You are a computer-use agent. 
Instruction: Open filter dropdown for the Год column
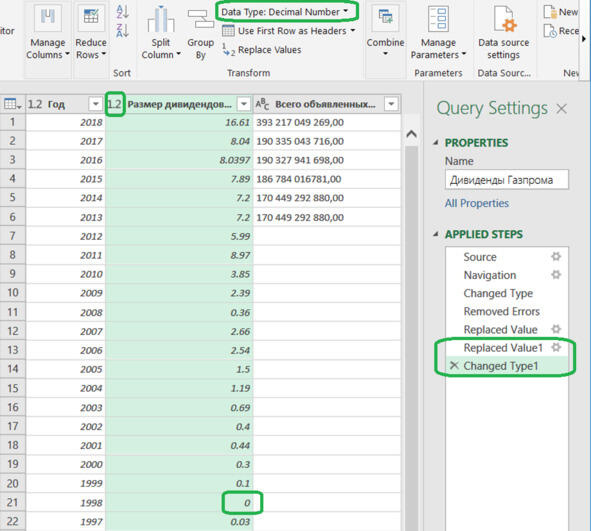coord(95,104)
